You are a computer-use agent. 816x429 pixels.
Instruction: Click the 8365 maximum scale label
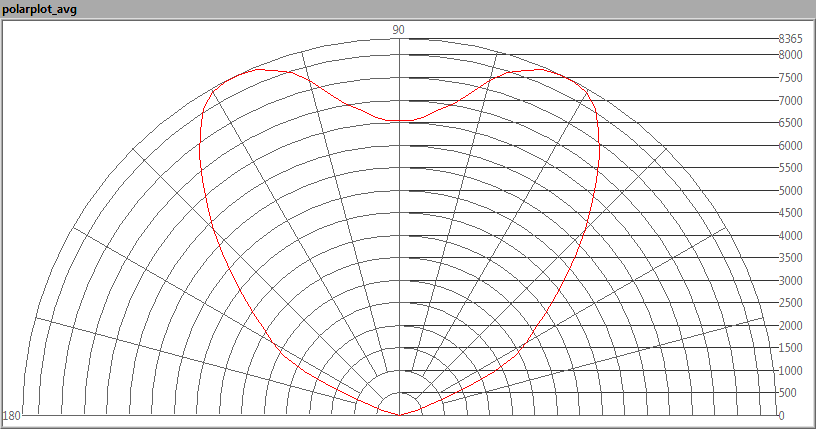tap(789, 39)
